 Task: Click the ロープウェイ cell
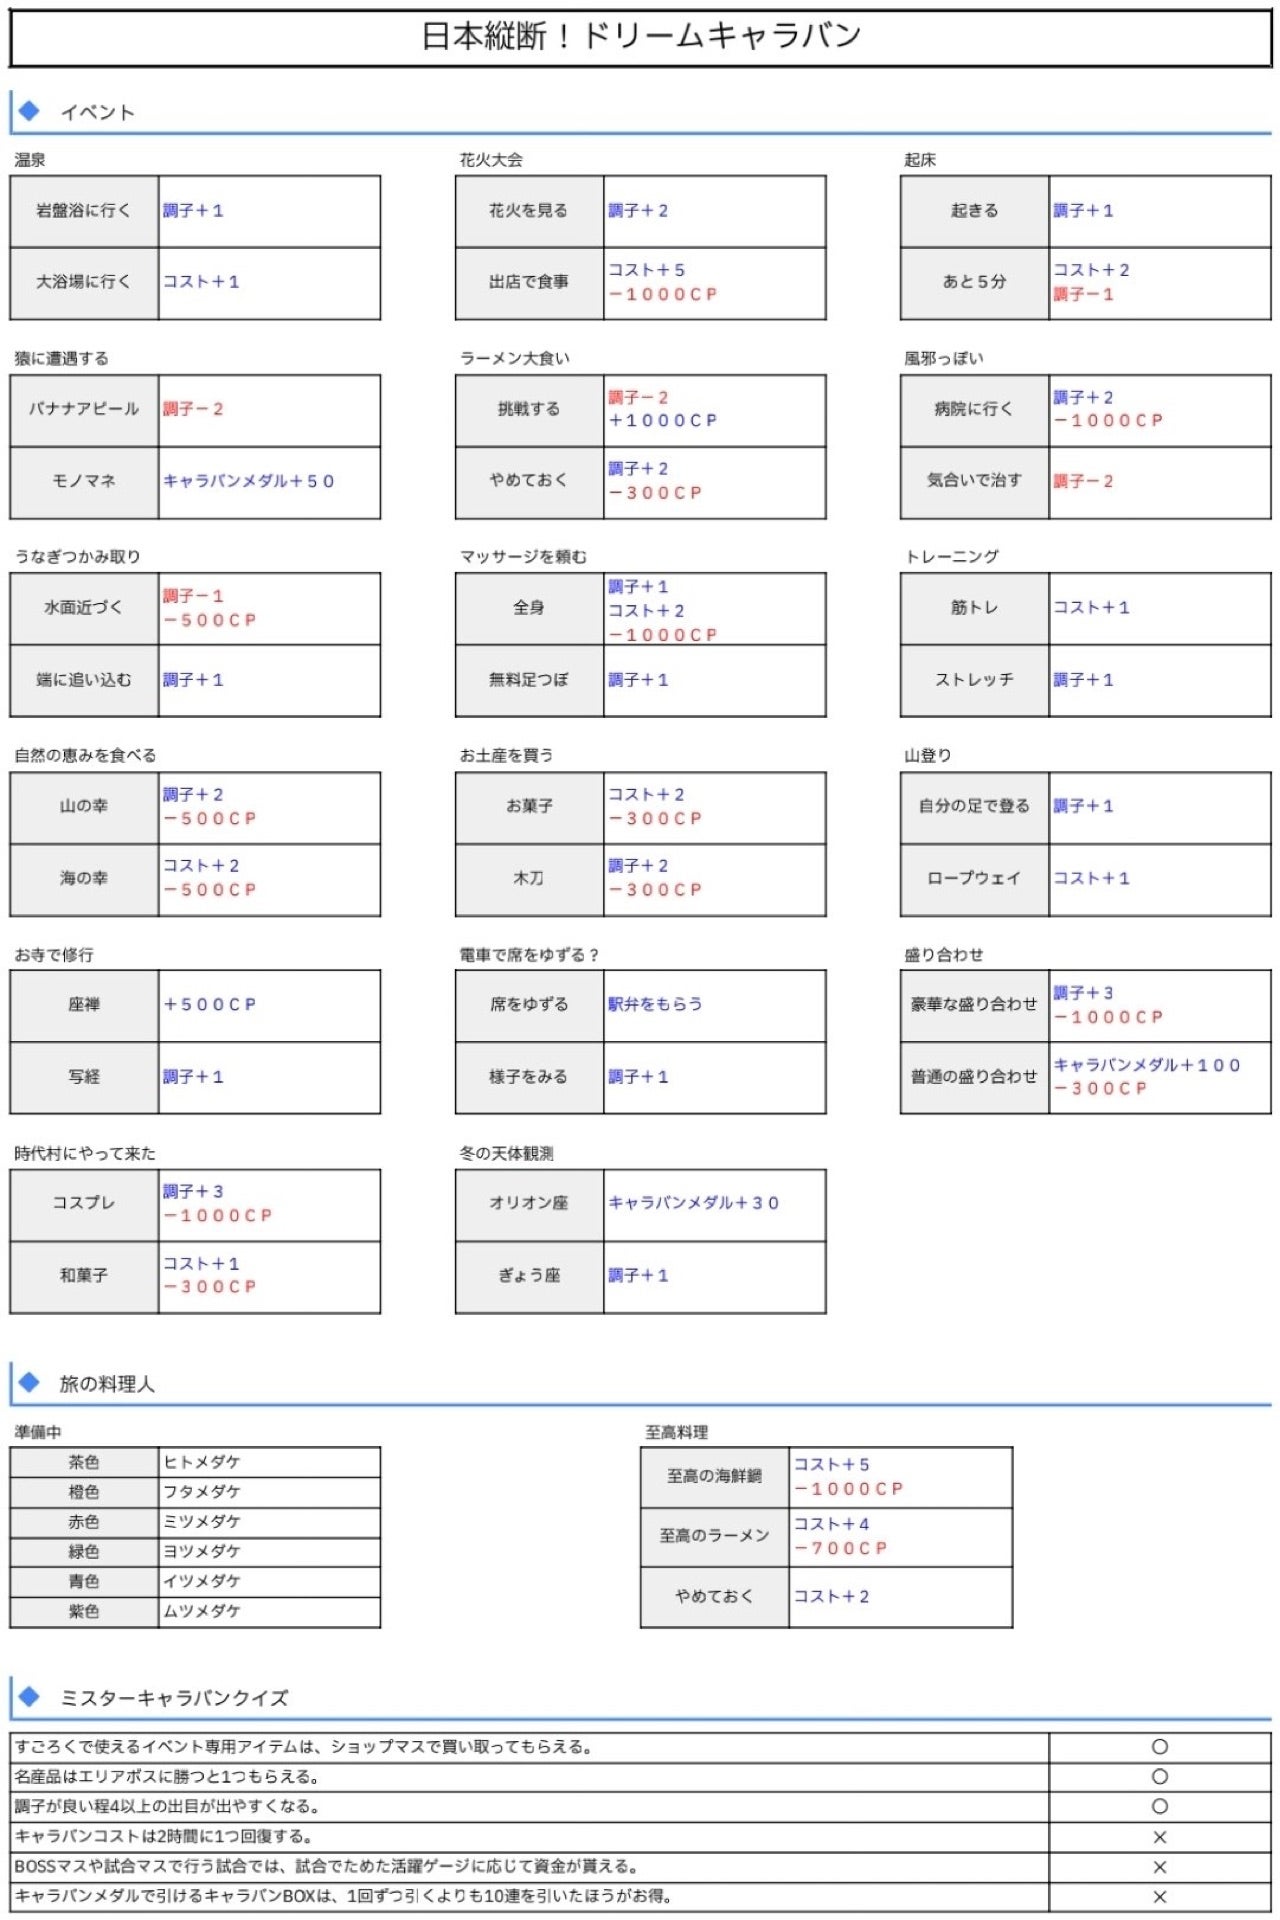tap(974, 879)
